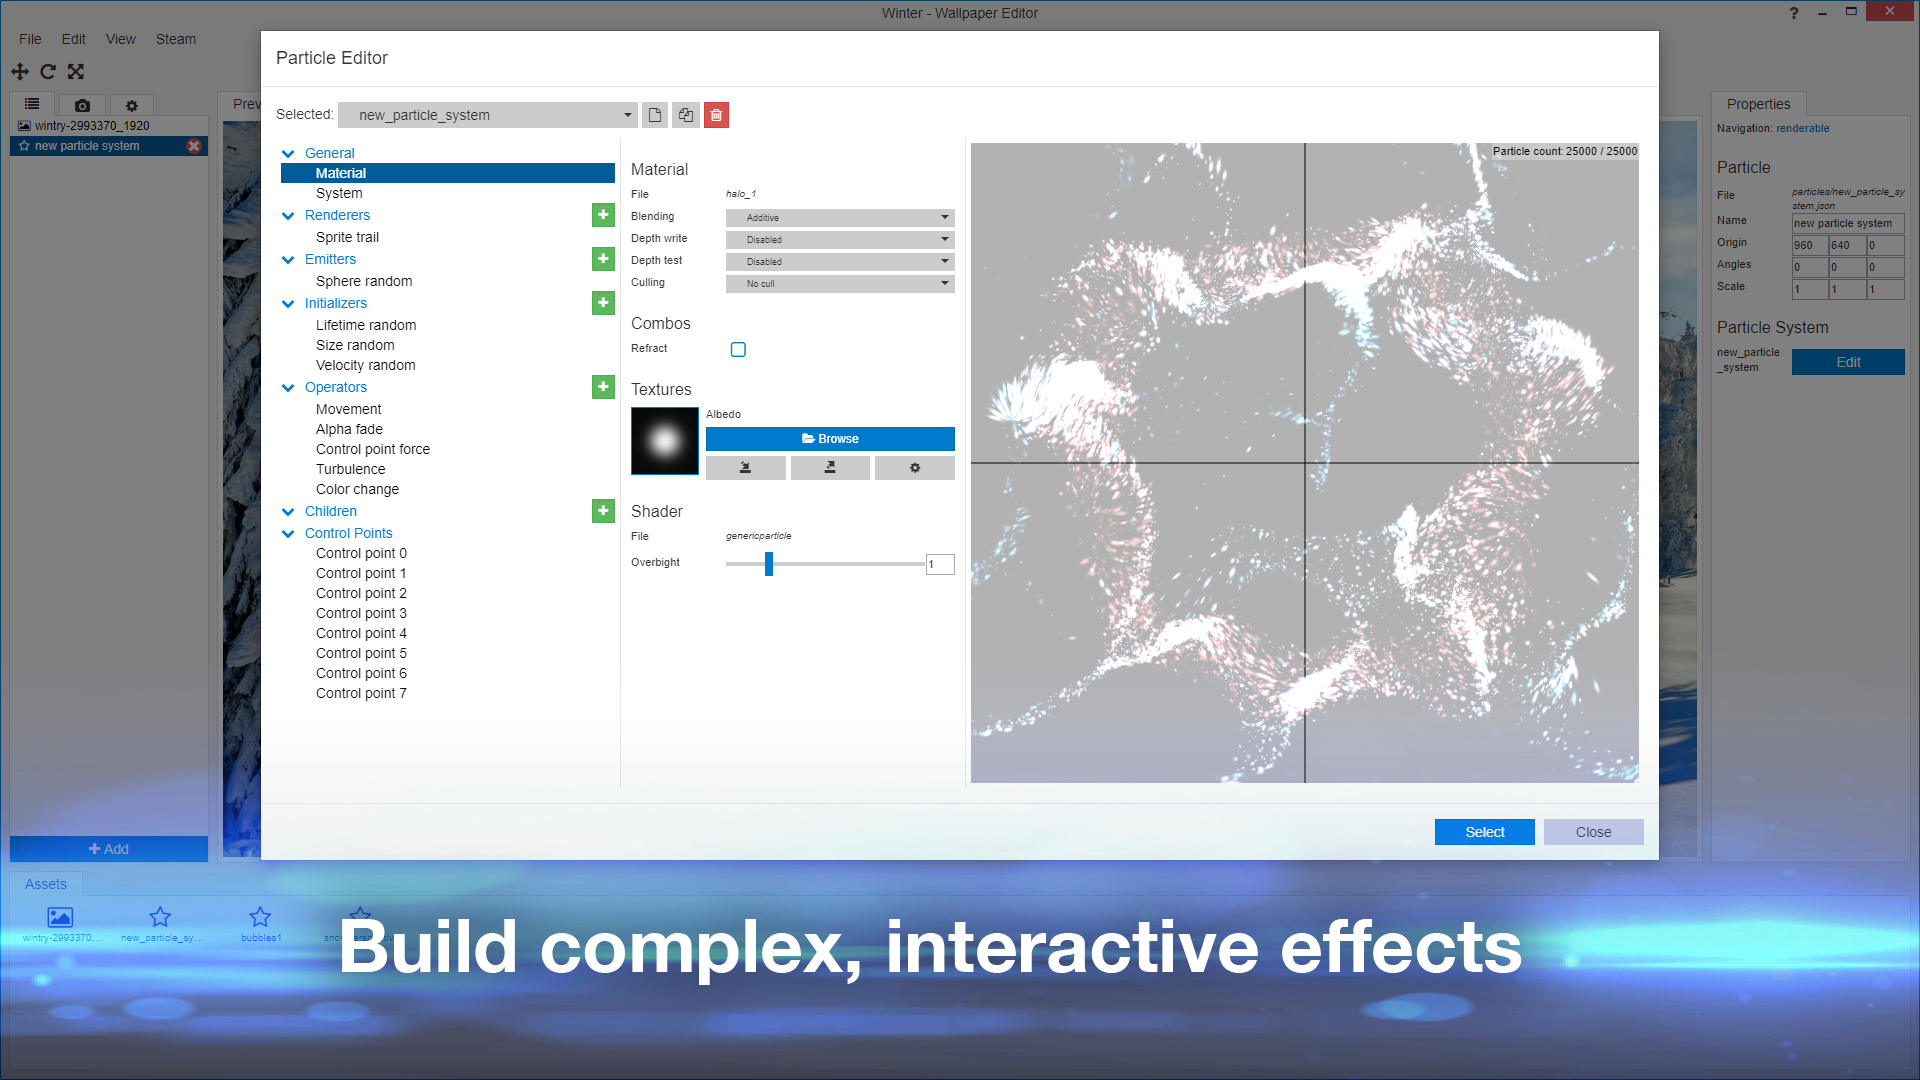Viewport: 1920px width, 1080px height.
Task: Click the import texture icon under Albedo
Action: (745, 468)
